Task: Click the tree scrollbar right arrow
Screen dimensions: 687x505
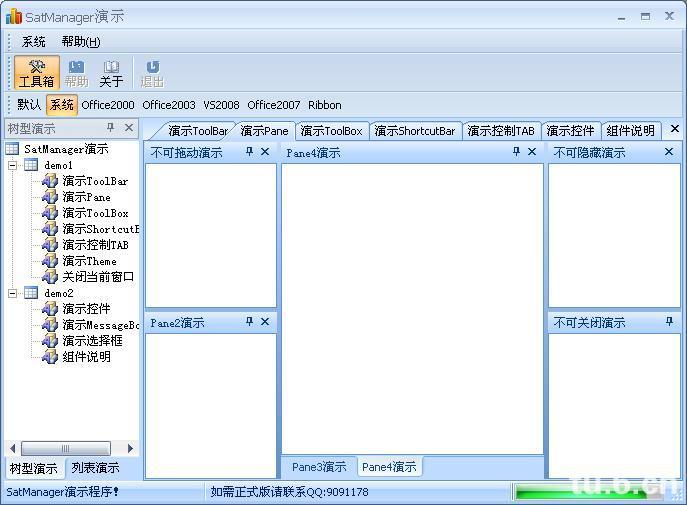Action: pos(130,448)
